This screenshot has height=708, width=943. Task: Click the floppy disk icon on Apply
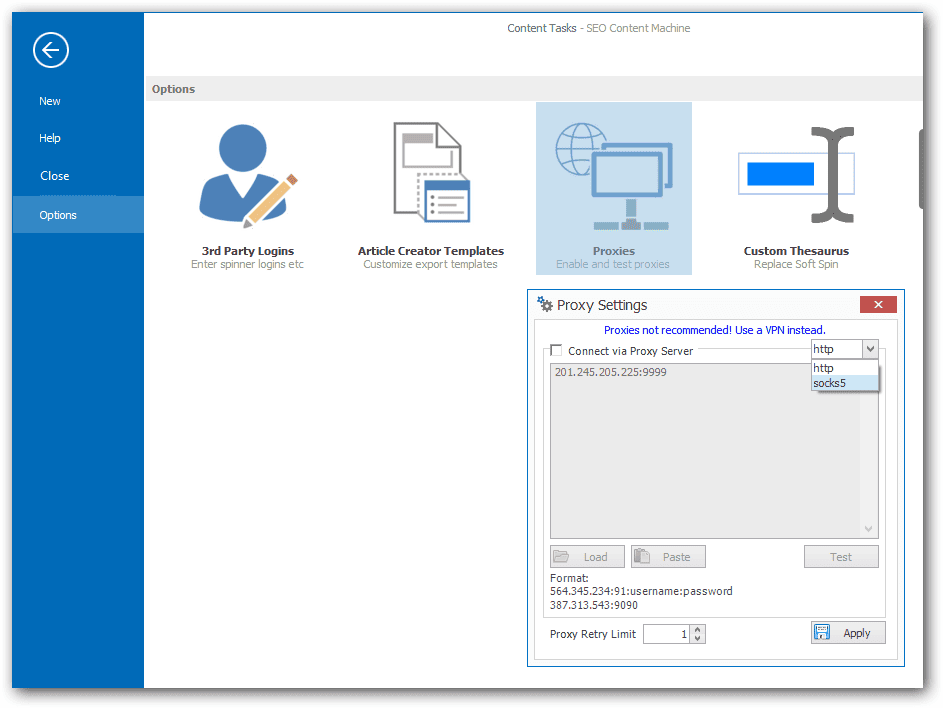pyautogui.click(x=822, y=632)
